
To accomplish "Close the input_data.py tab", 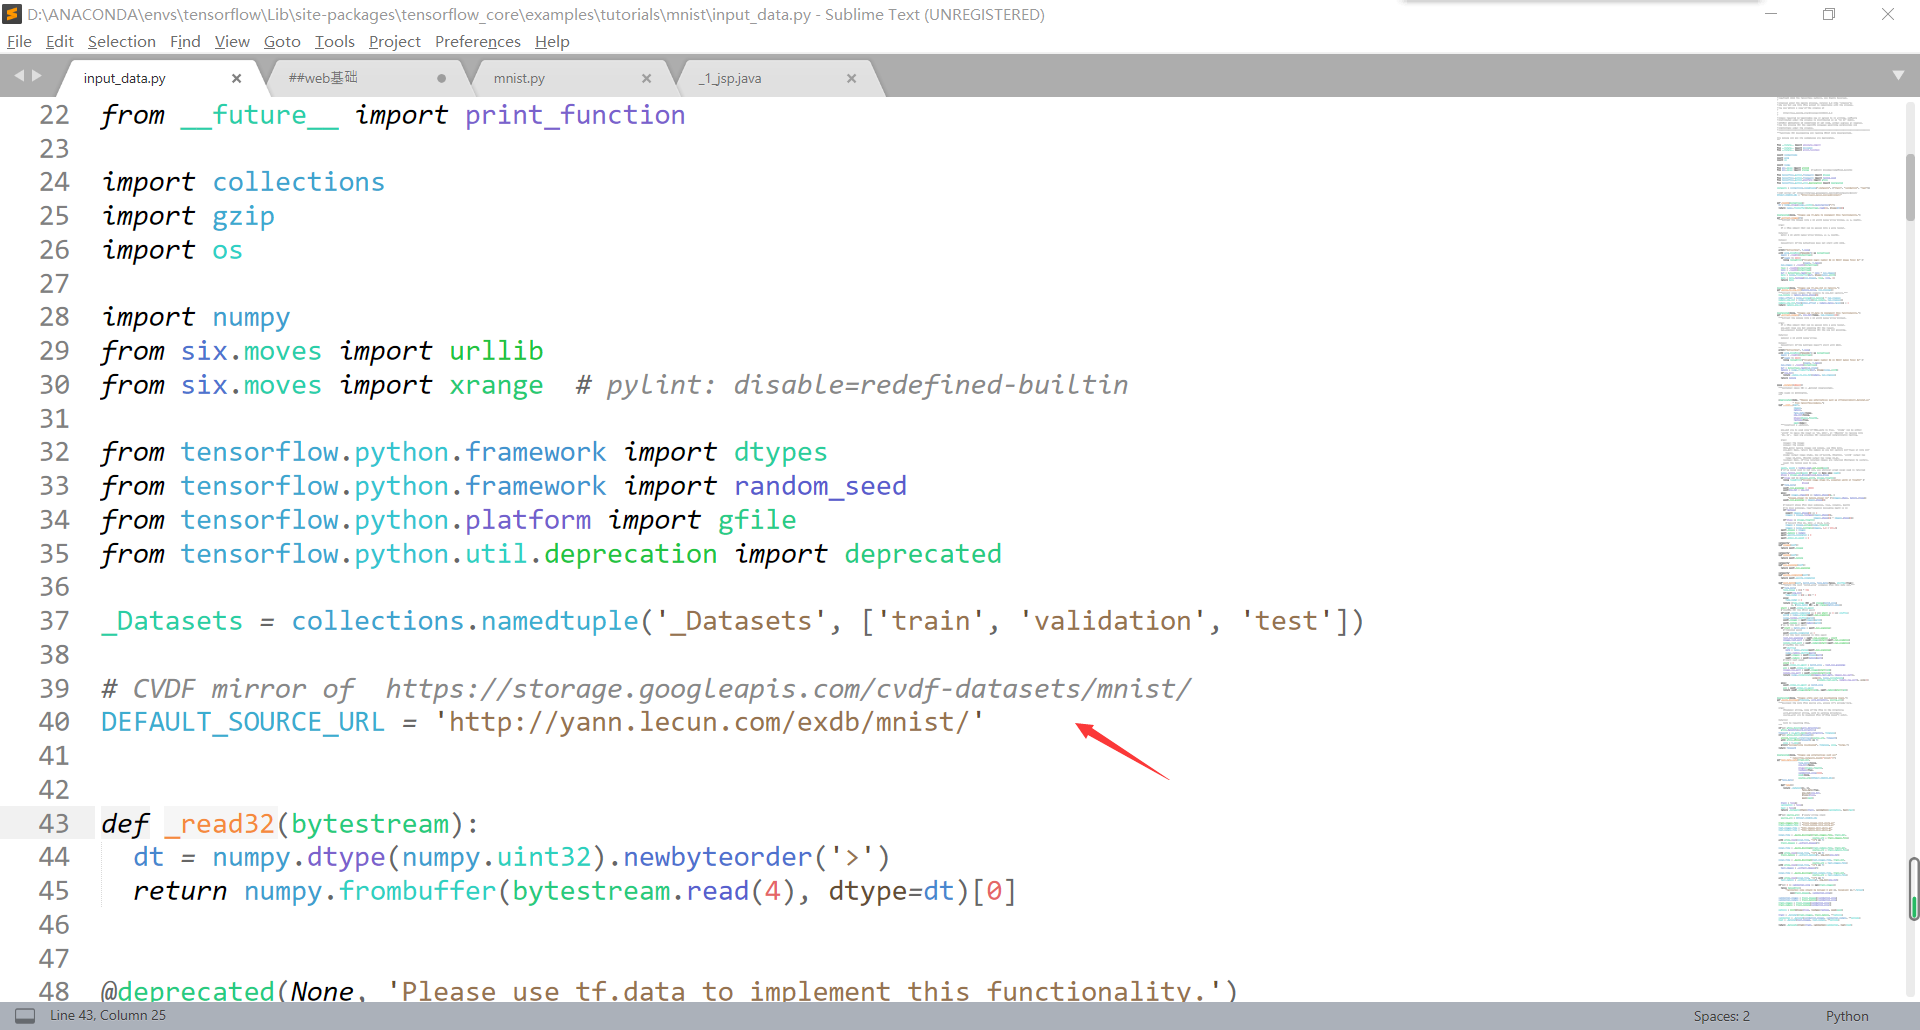I will [237, 78].
